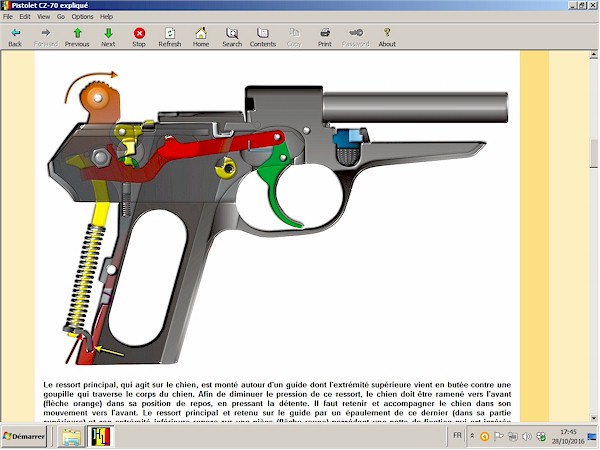600x450 pixels.
Task: Open the clock showing 17:45
Action: pos(568,437)
